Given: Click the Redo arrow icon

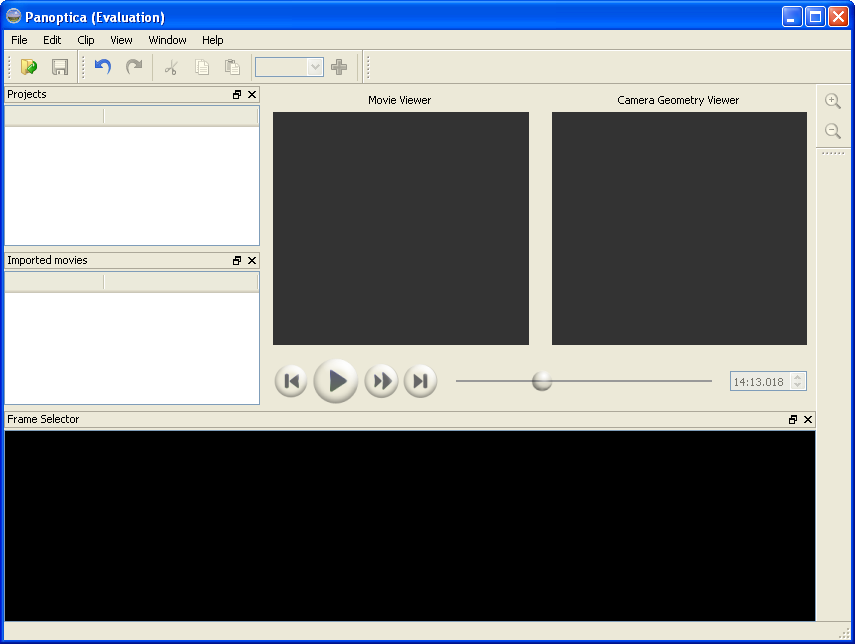Looking at the screenshot, I should pyautogui.click(x=133, y=67).
